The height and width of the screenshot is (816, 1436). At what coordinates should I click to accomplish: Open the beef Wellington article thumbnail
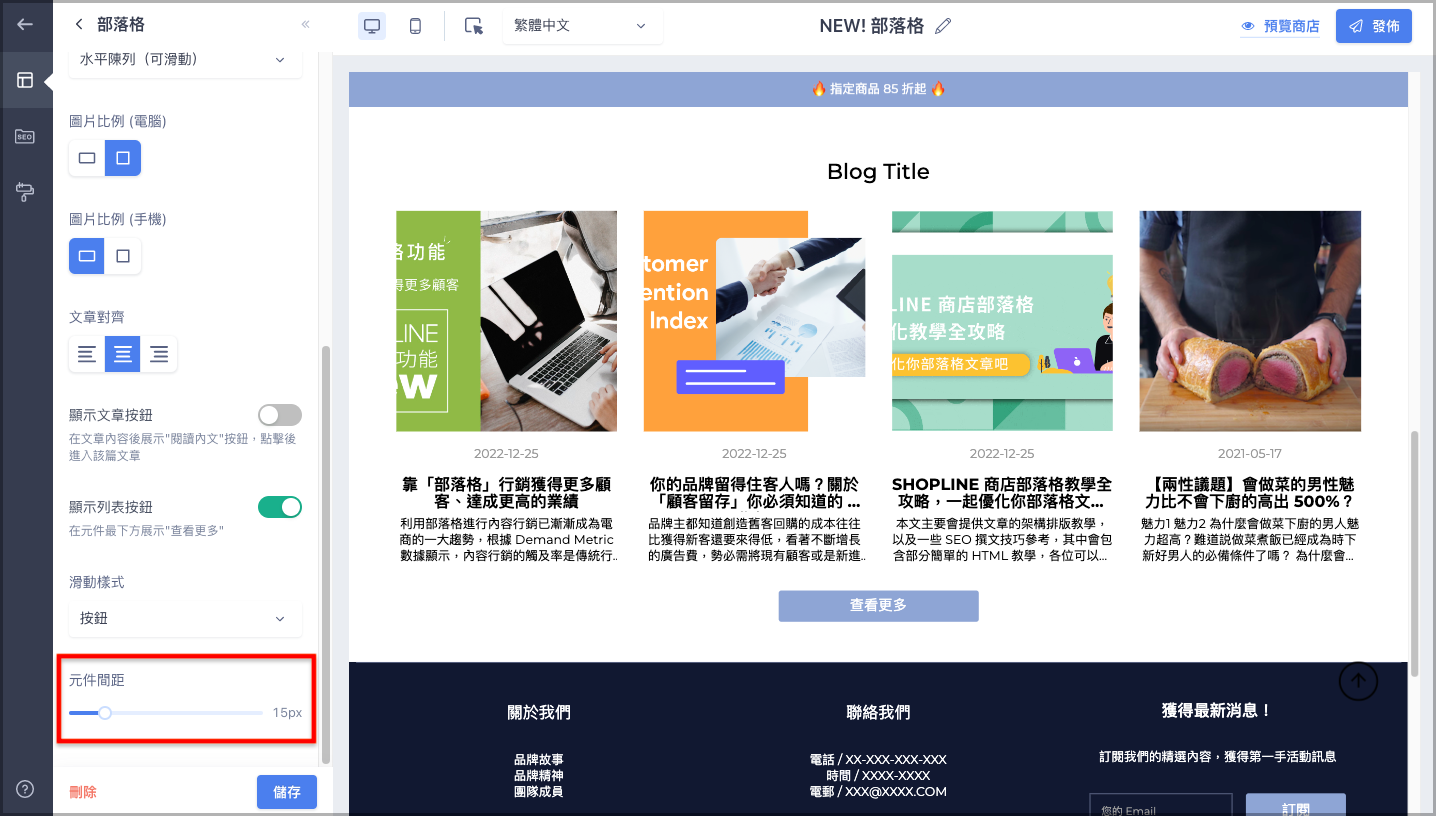pyautogui.click(x=1250, y=321)
